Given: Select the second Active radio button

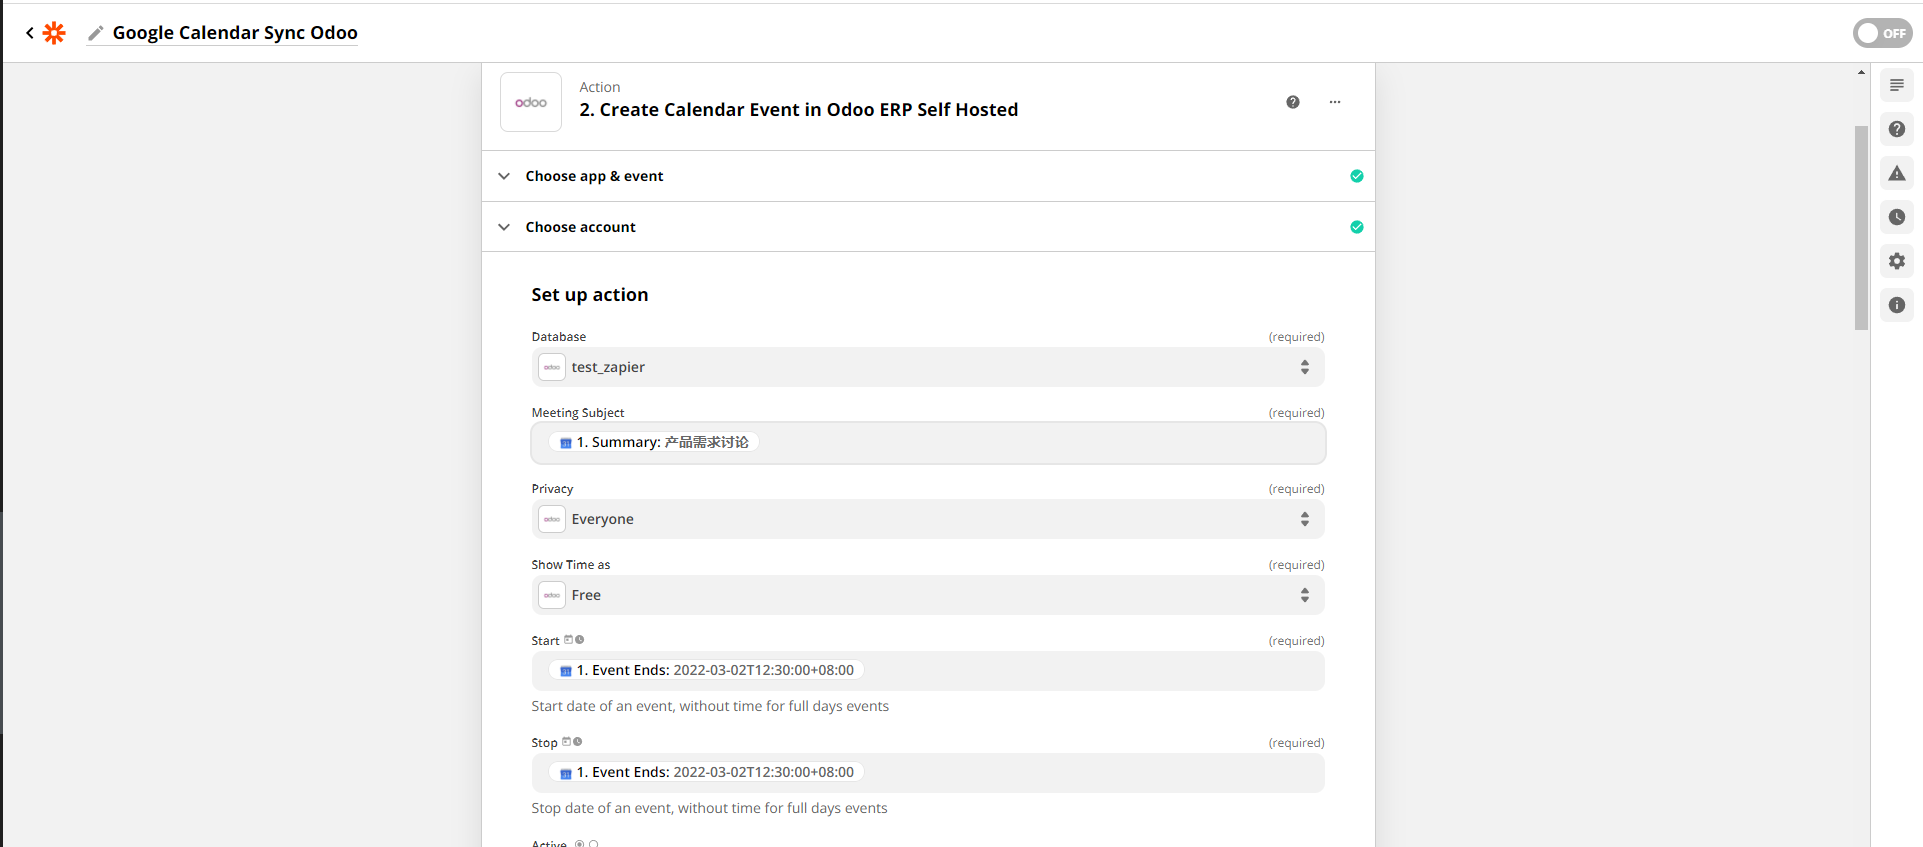Looking at the screenshot, I should (594, 844).
